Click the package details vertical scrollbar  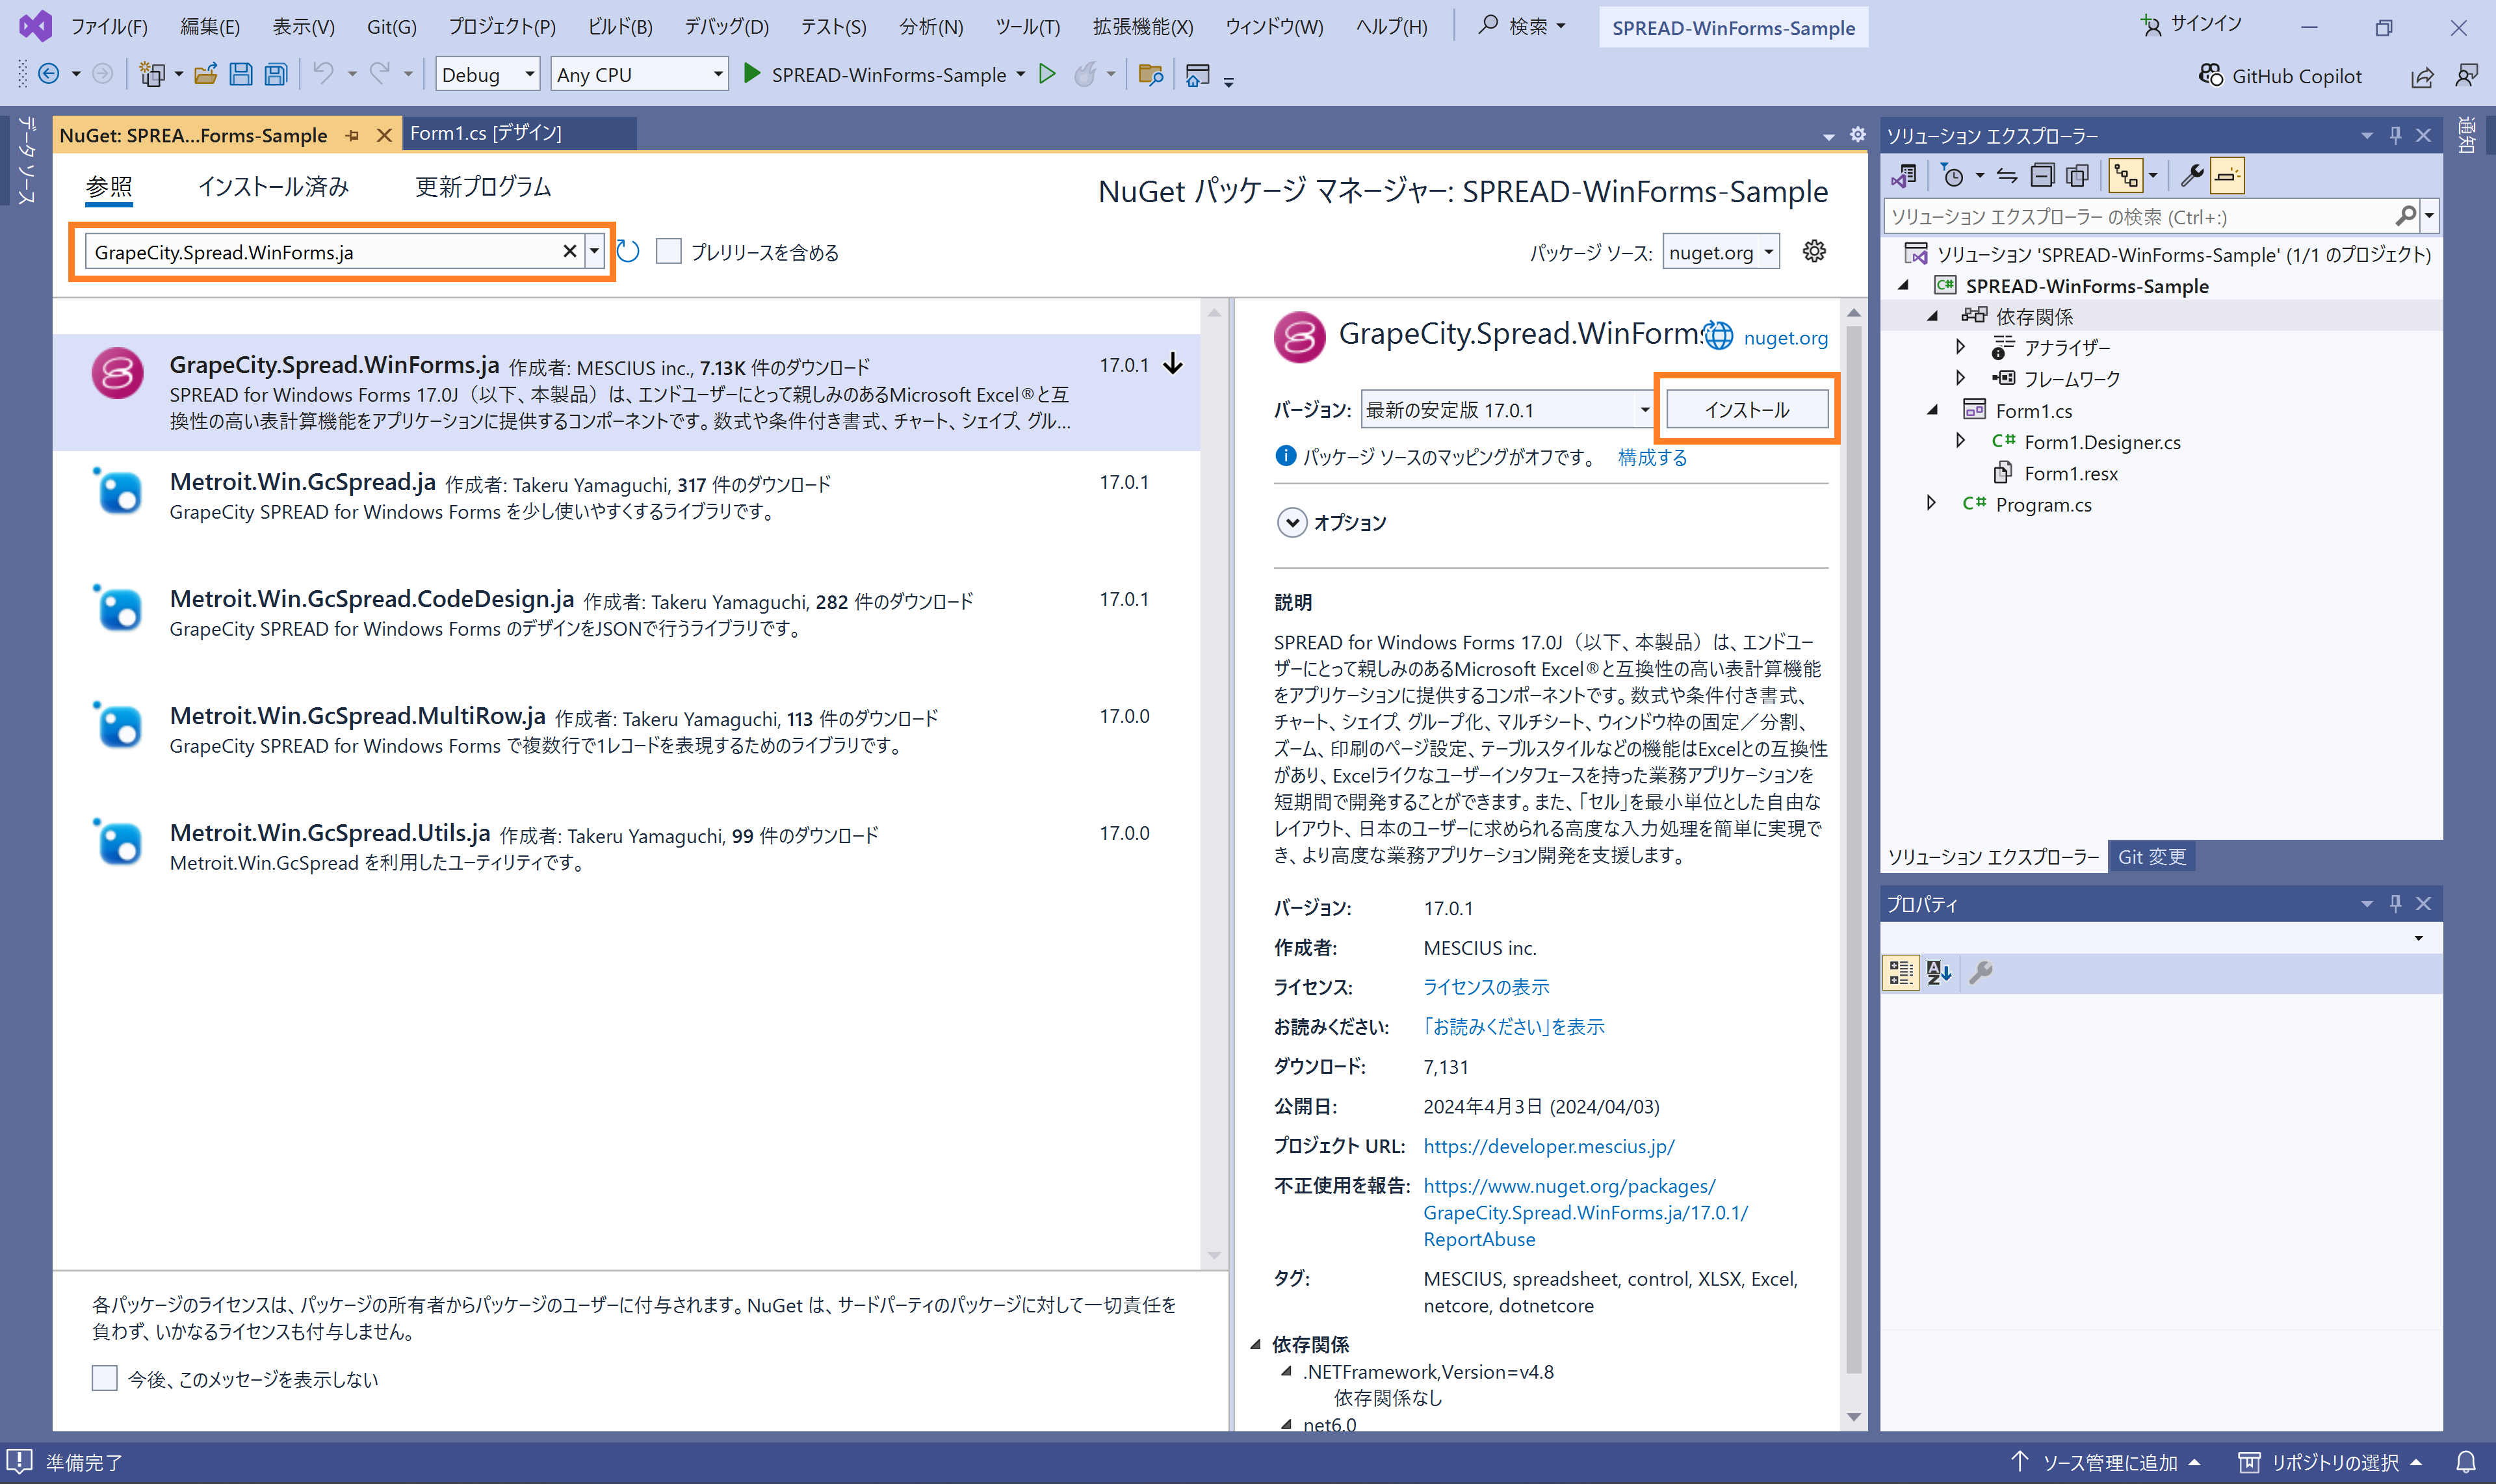(x=1853, y=850)
